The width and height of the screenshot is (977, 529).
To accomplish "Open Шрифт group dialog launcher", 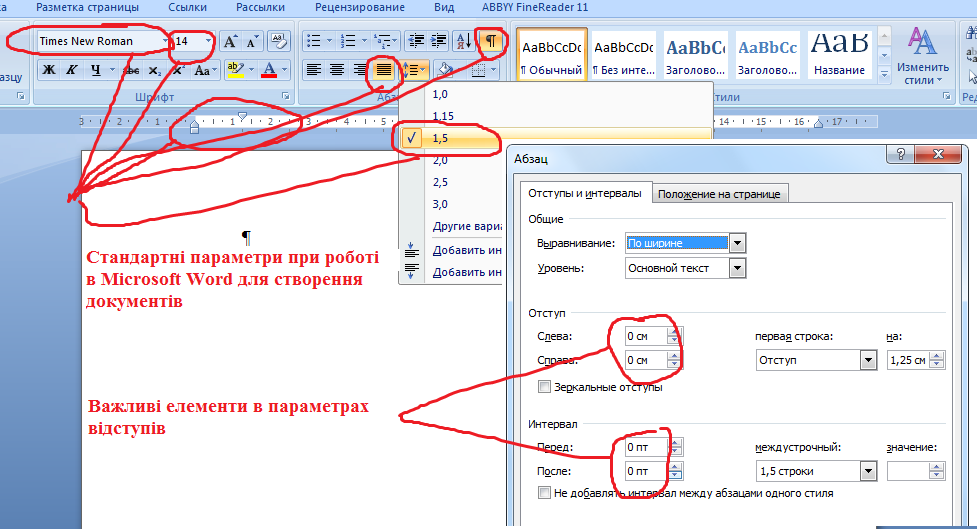I will tap(286, 96).
